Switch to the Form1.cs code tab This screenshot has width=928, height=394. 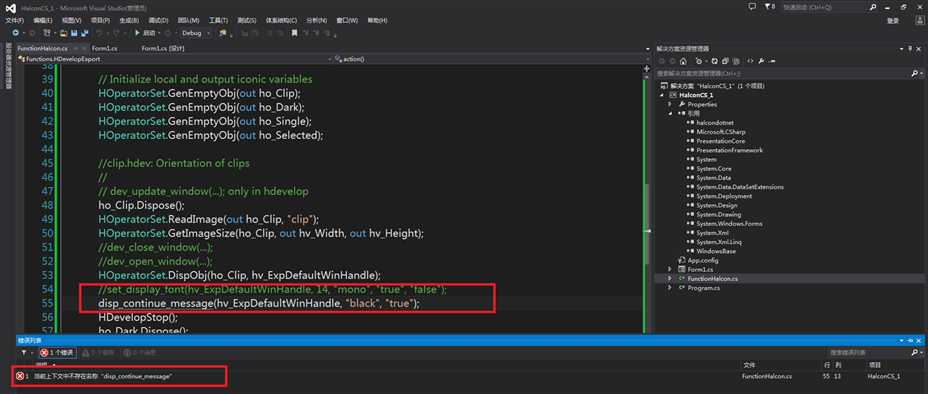pos(105,49)
